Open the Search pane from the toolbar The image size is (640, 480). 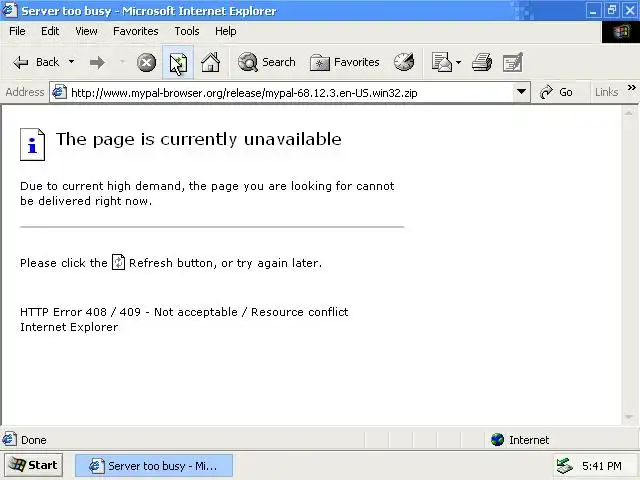point(267,62)
